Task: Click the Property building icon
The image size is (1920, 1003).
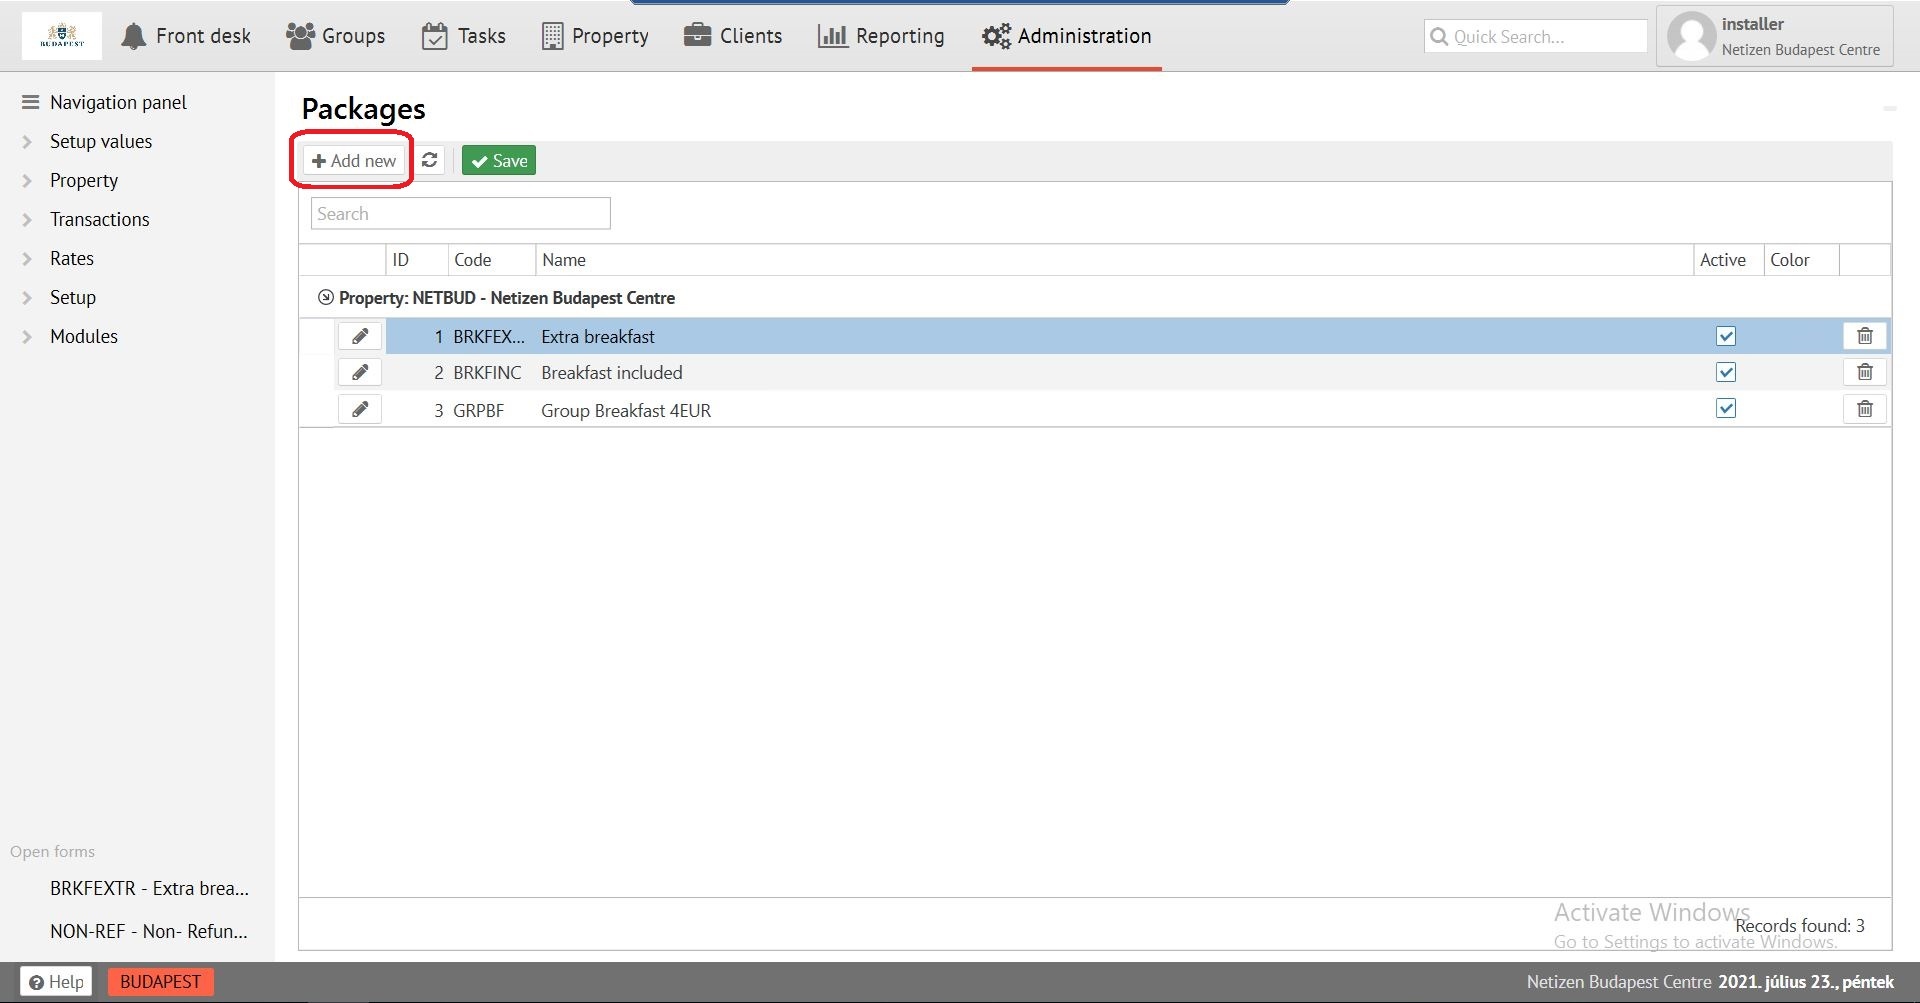Action: click(552, 36)
